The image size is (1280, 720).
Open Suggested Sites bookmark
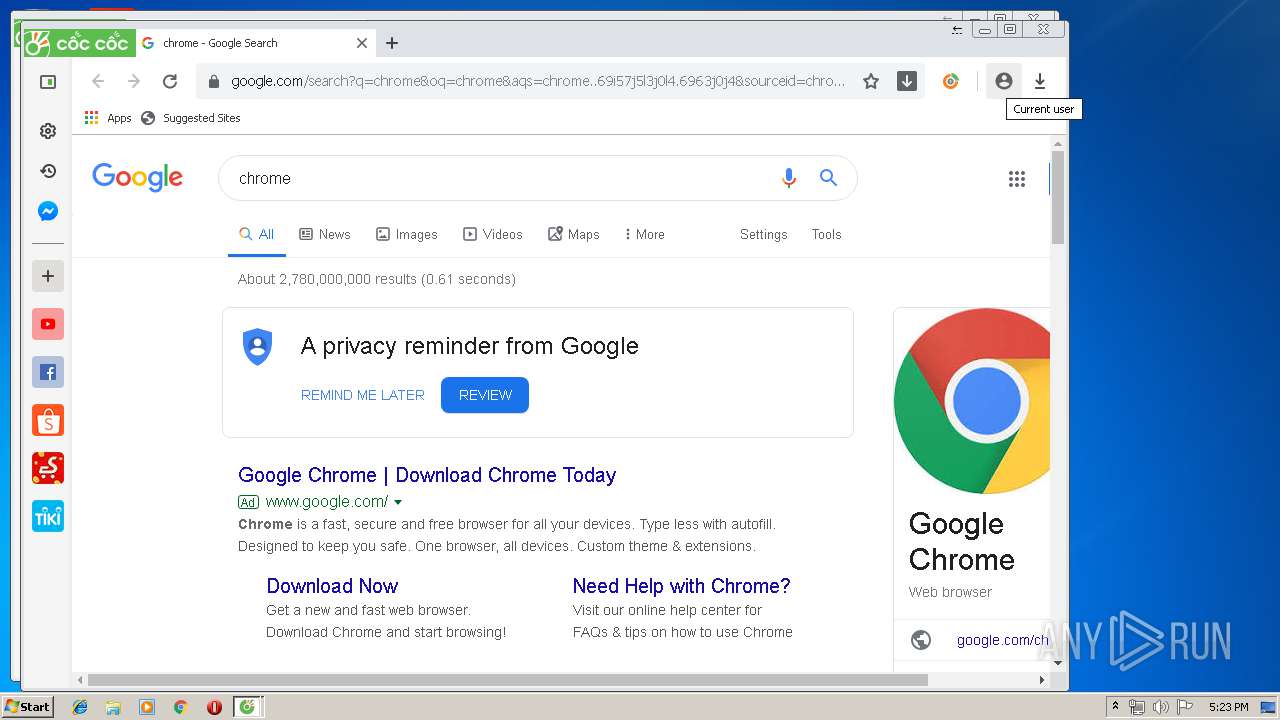pos(191,118)
